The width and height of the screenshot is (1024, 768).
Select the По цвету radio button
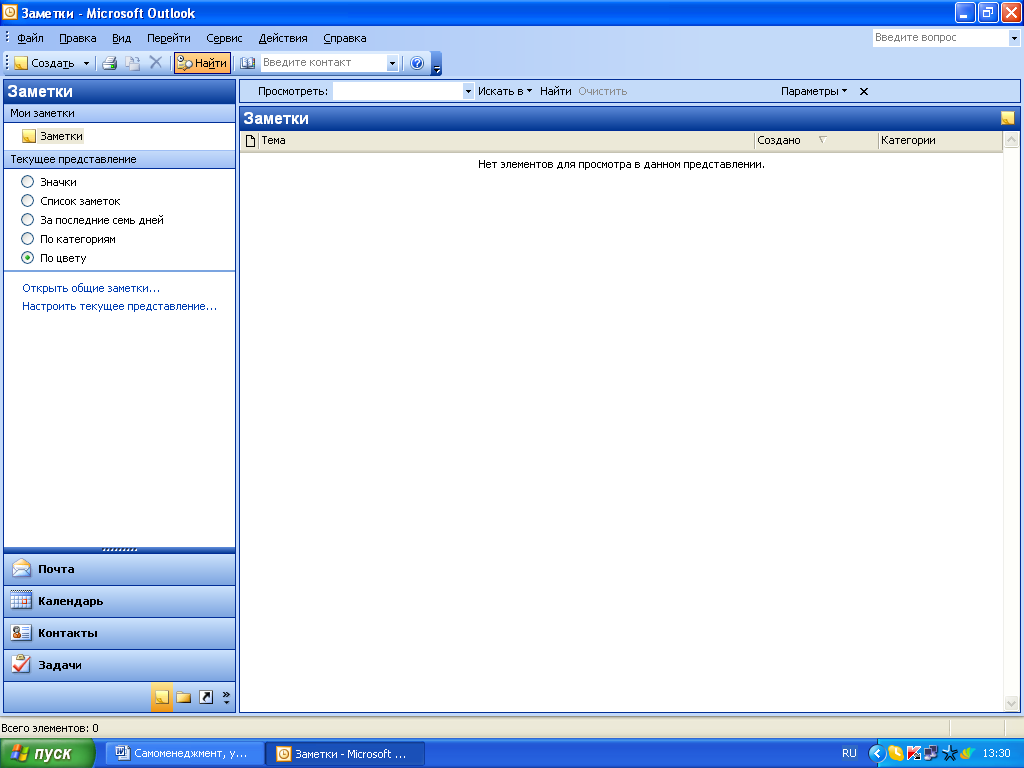(x=27, y=257)
